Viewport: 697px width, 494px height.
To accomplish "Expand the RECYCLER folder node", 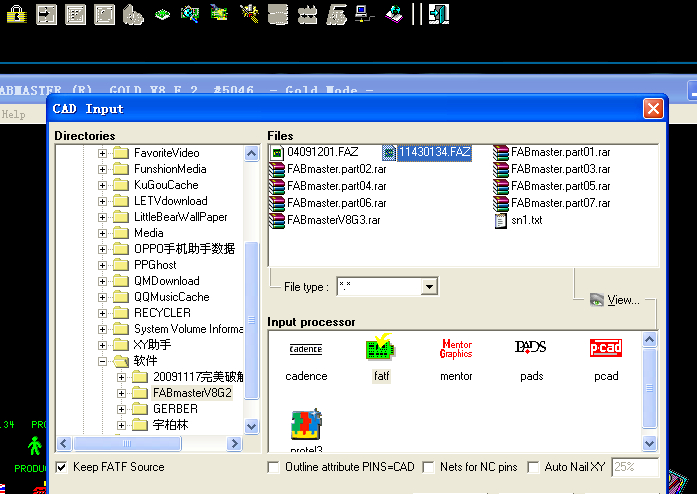I will (102, 313).
